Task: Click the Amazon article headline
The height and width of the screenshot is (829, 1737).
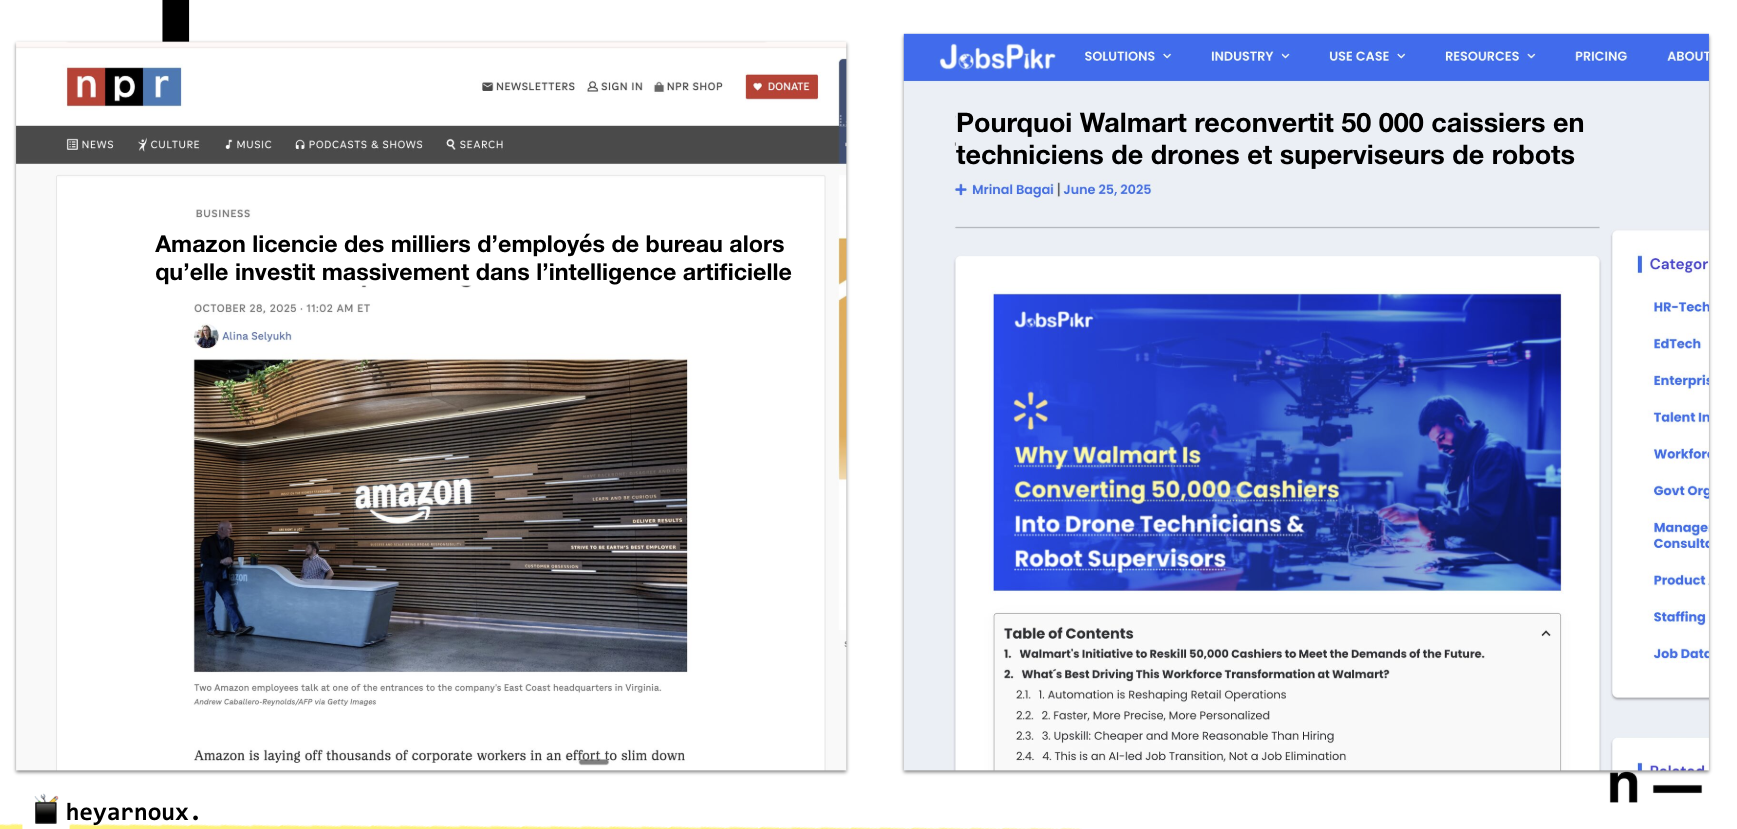Action: (x=473, y=258)
